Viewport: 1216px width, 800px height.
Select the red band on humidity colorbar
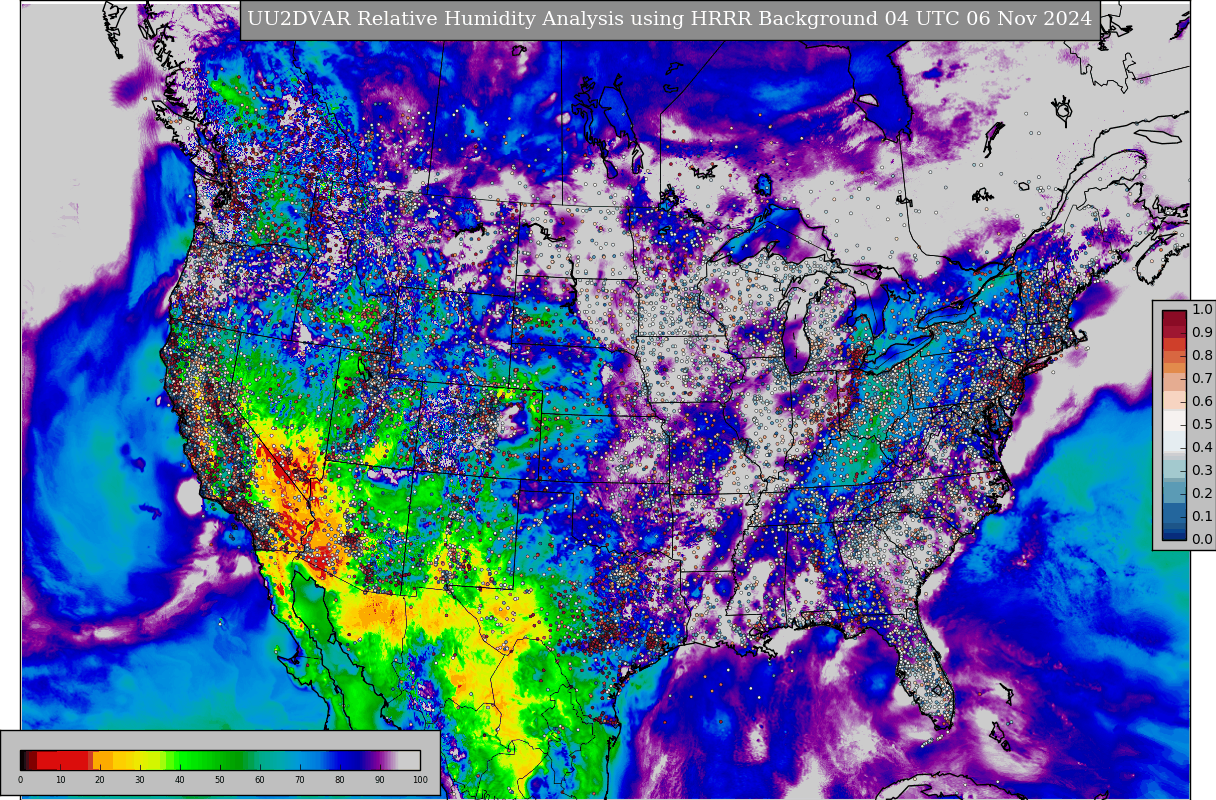coord(62,760)
